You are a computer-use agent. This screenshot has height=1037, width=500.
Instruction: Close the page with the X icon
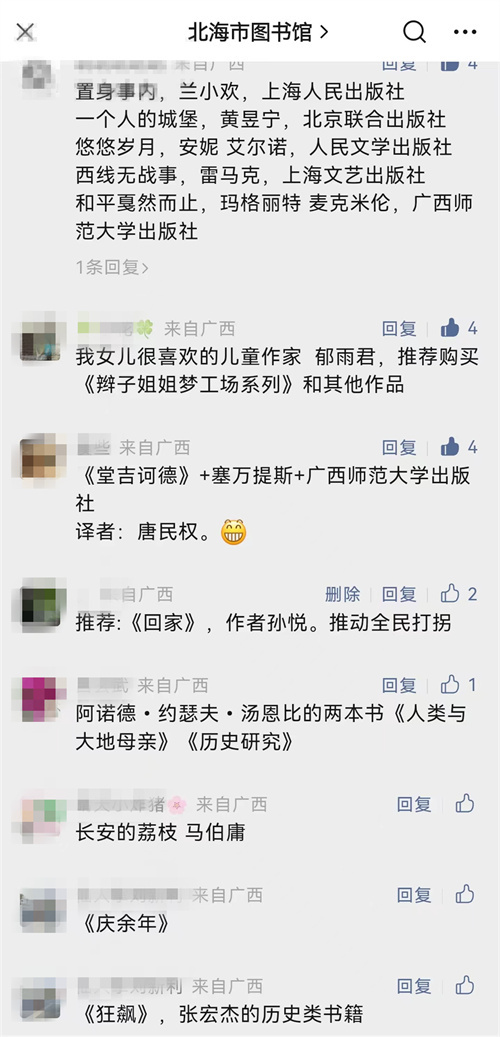pyautogui.click(x=25, y=31)
